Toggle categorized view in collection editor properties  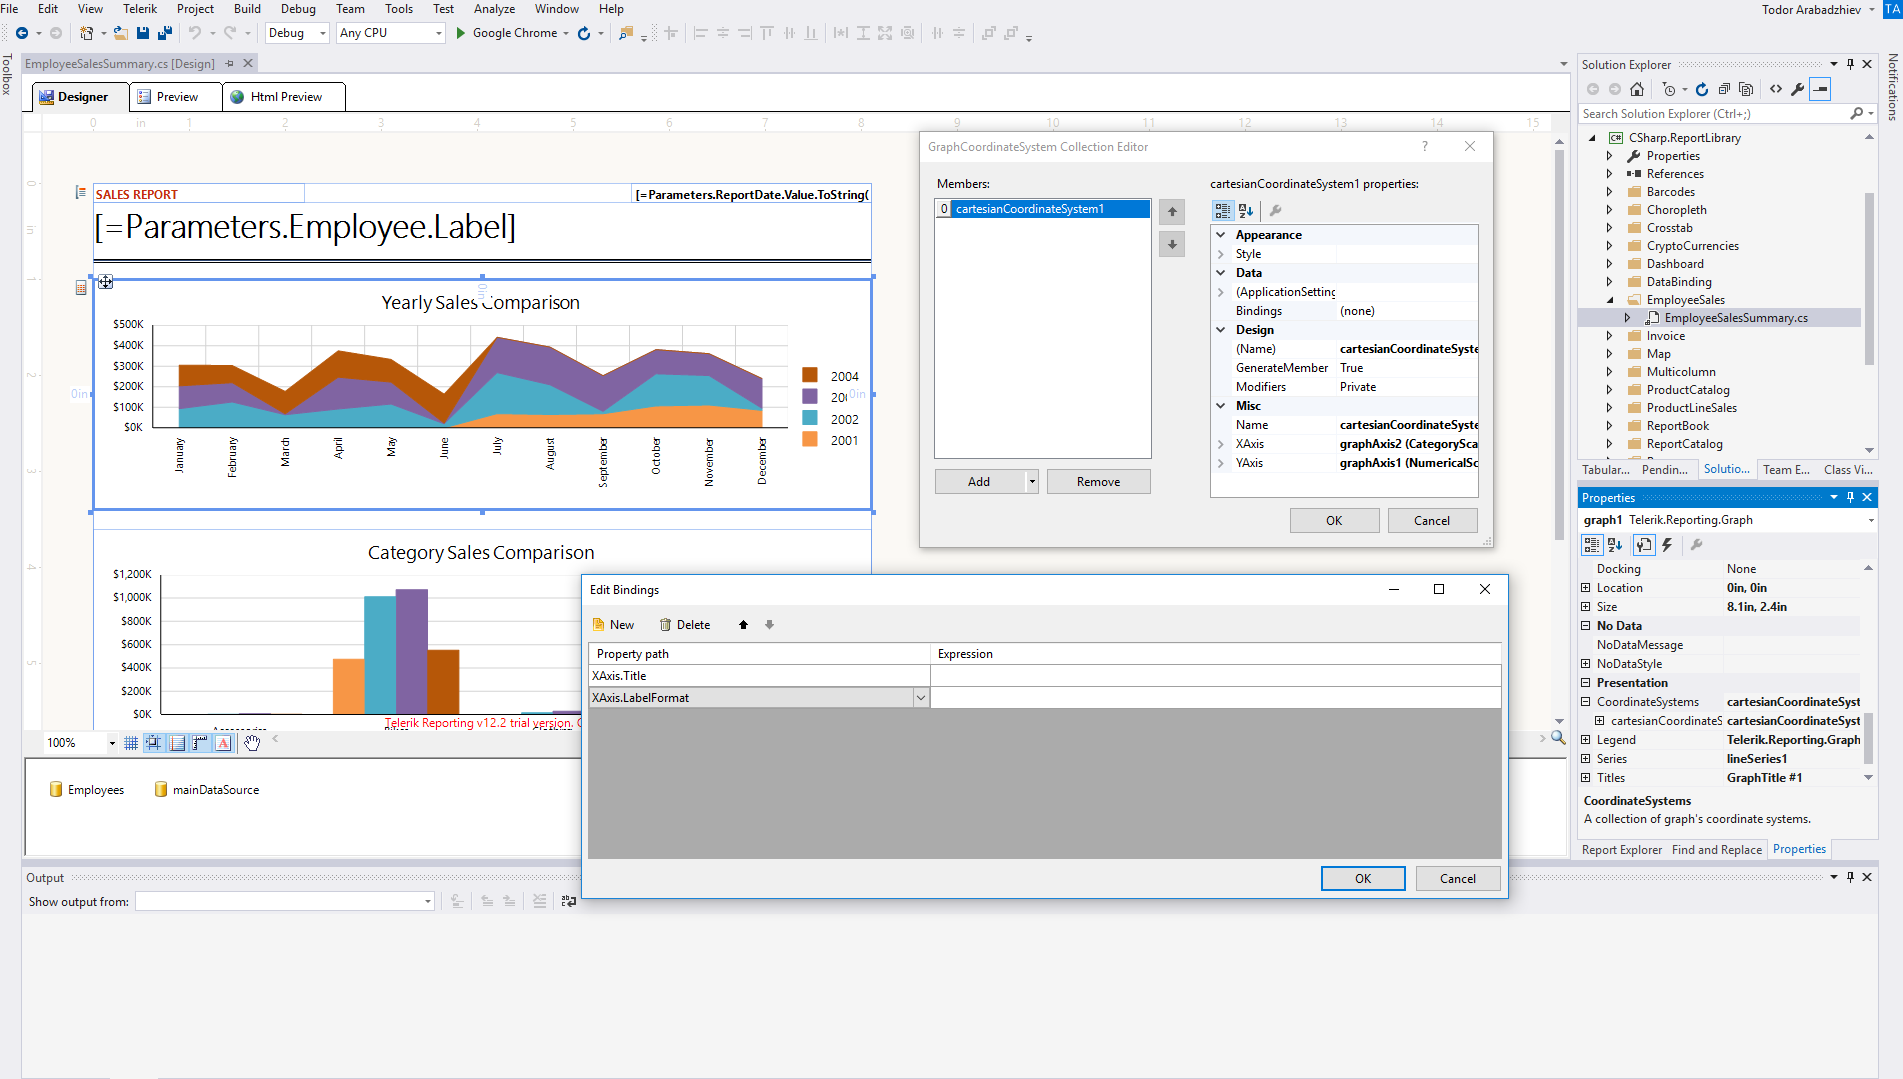click(1222, 211)
